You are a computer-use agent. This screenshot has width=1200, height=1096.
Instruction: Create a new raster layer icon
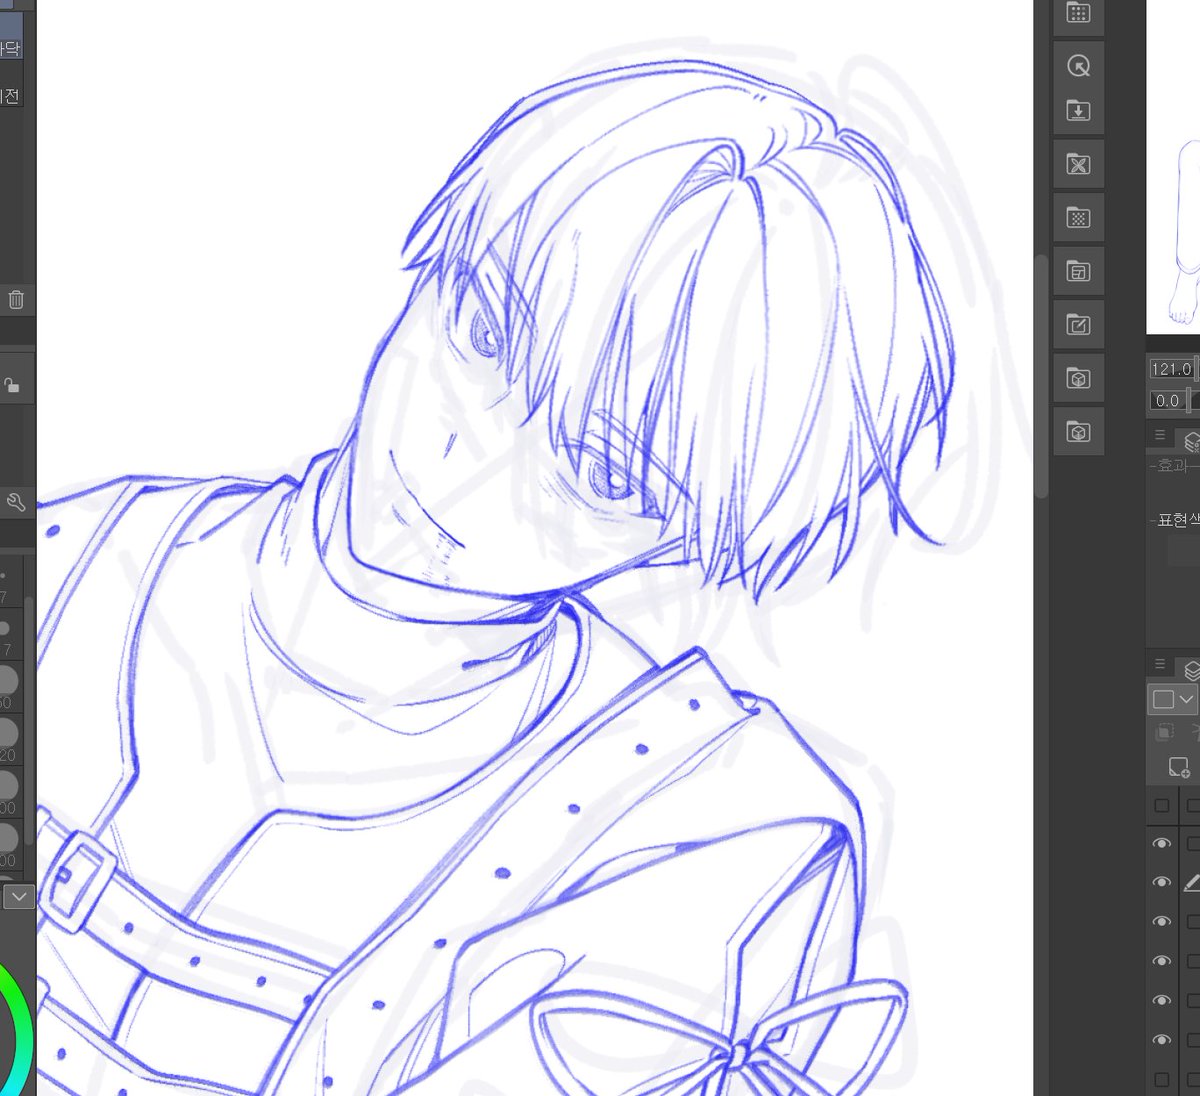[1179, 768]
